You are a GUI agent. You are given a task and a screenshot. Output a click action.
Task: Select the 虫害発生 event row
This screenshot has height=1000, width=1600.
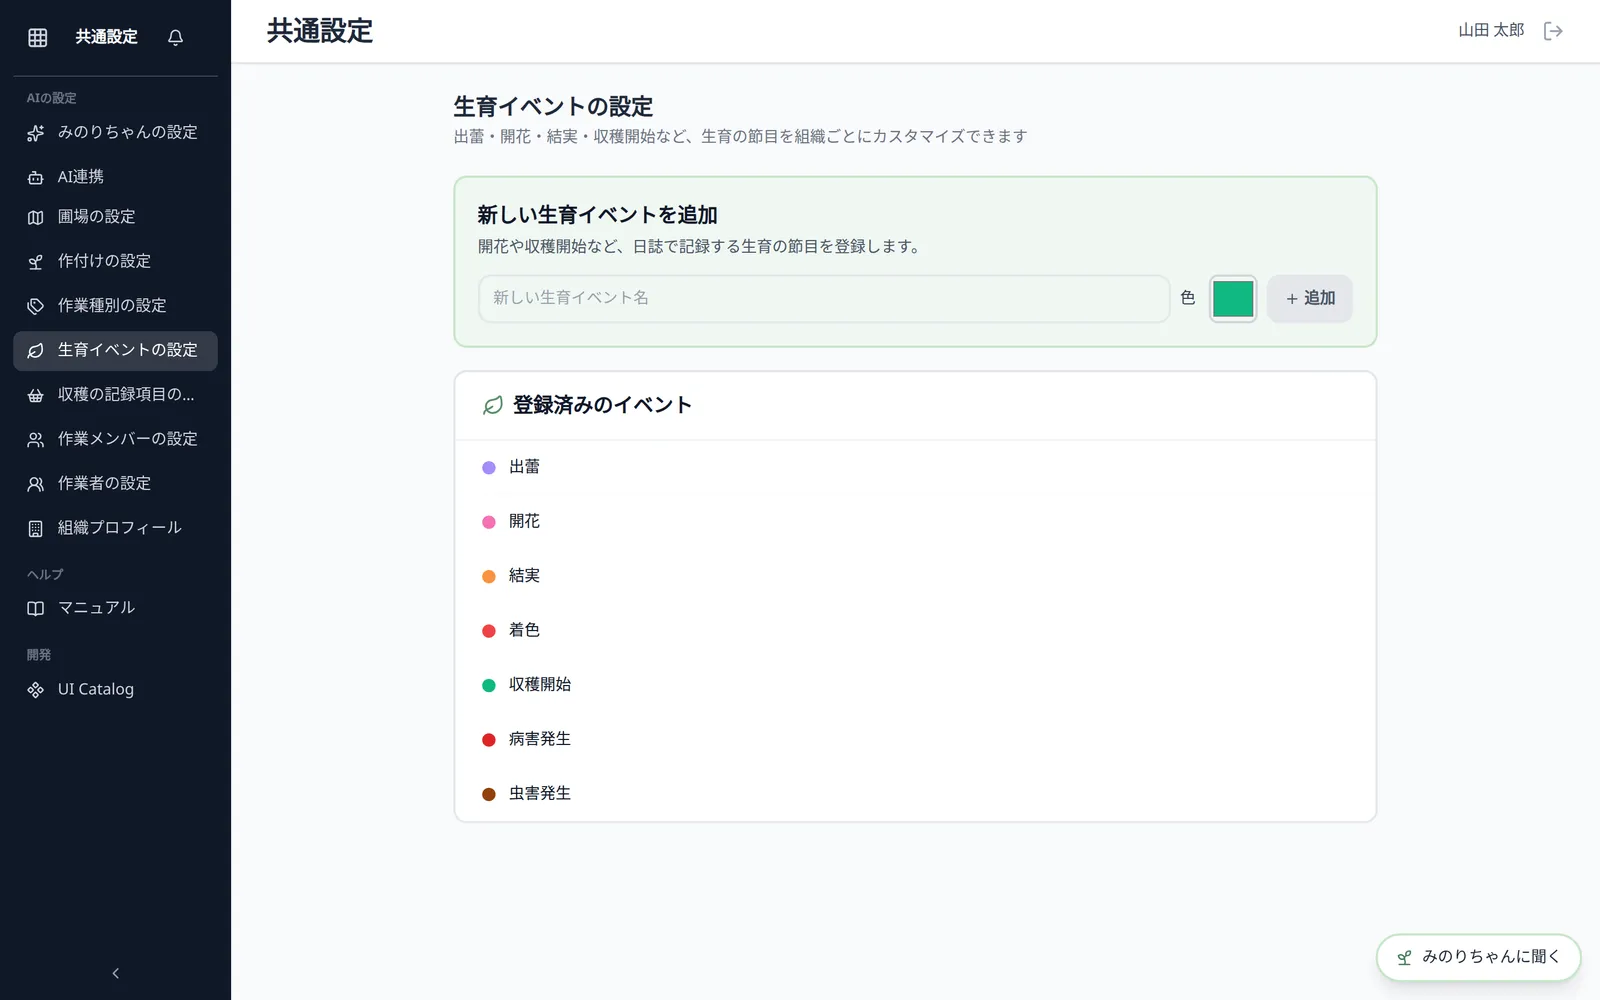point(915,794)
